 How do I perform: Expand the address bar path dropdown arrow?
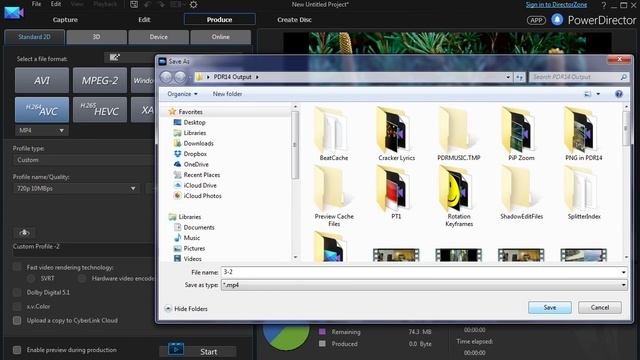[x=508, y=77]
